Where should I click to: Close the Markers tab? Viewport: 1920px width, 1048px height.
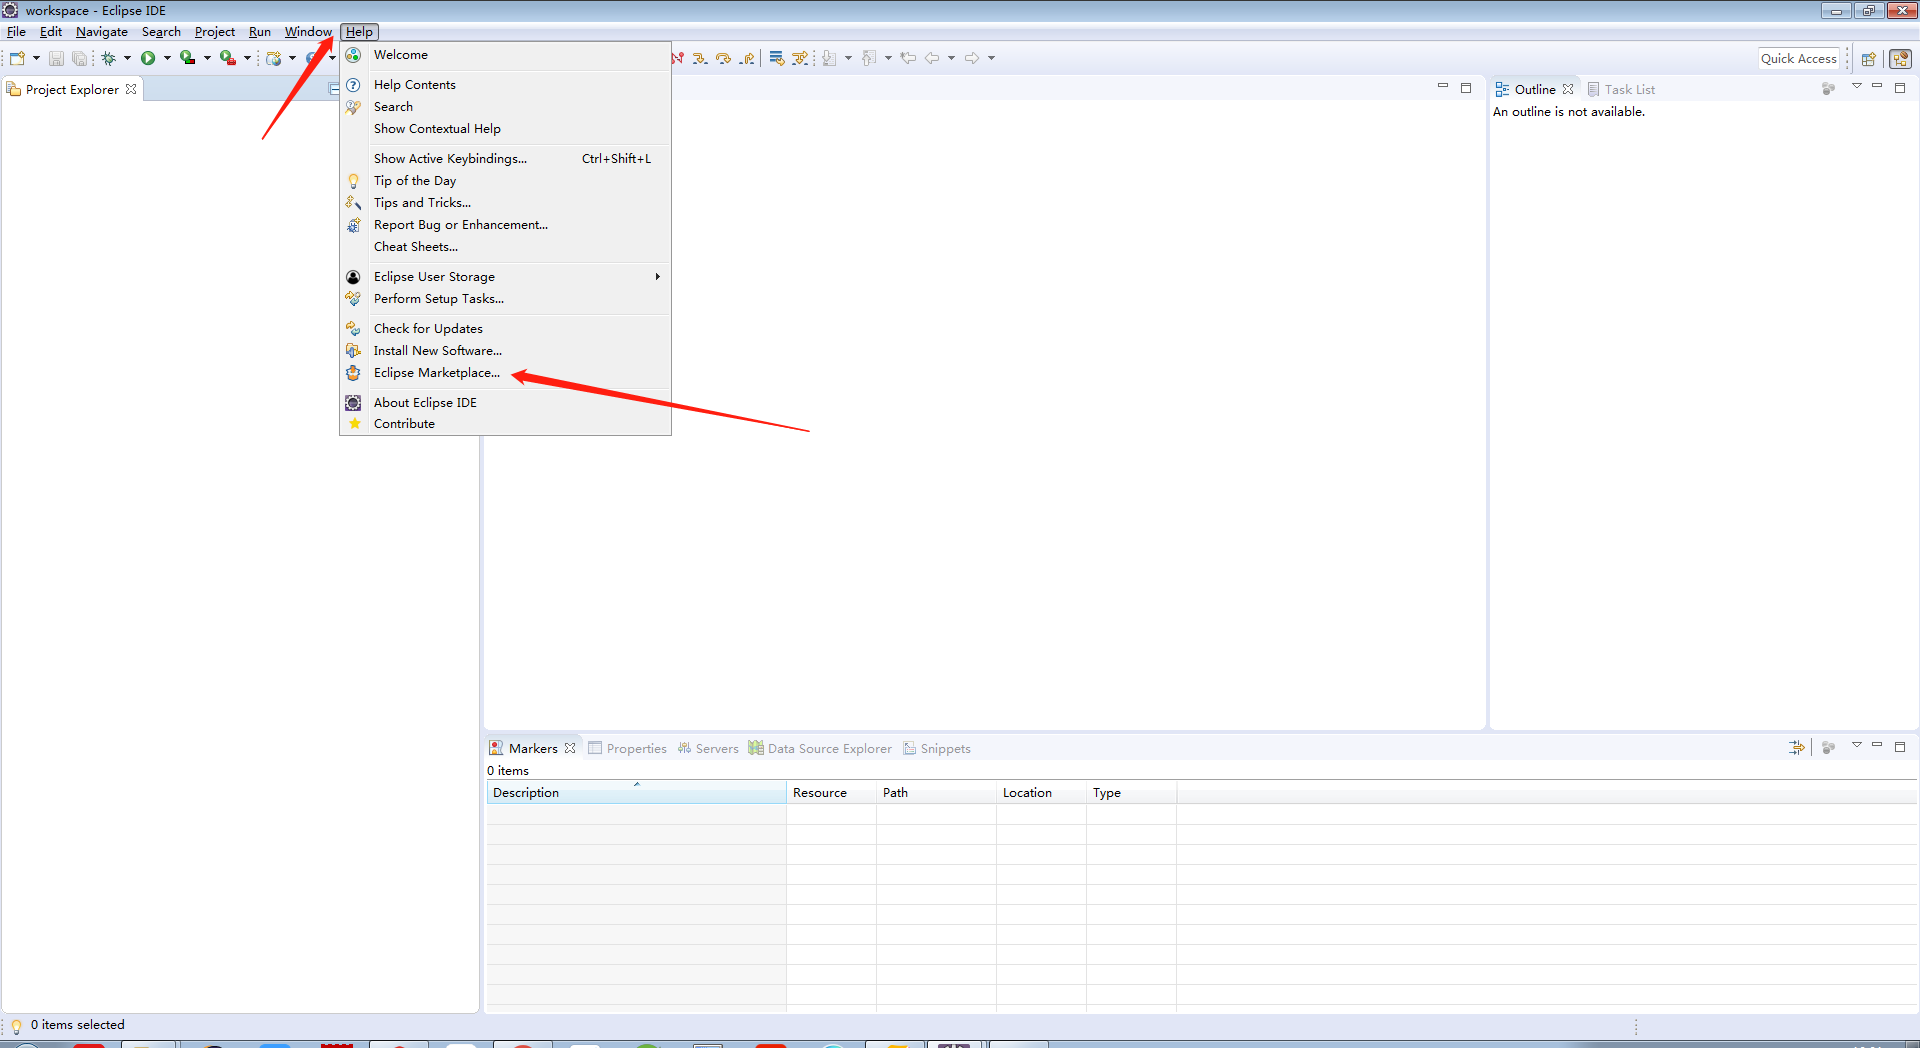[x=570, y=748]
